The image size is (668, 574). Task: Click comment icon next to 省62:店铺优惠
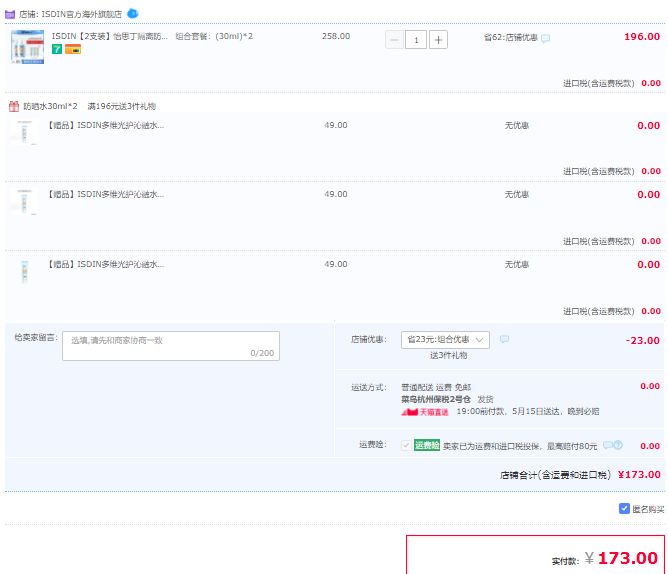(x=545, y=38)
